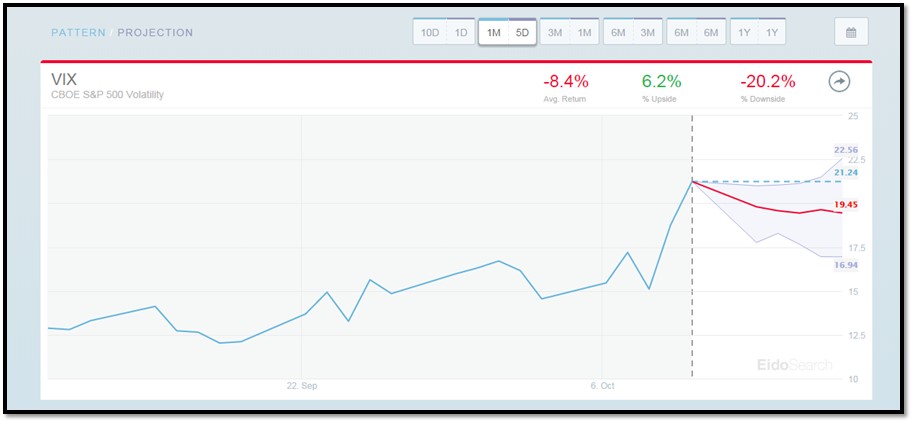Click the red average projection line

767,208
